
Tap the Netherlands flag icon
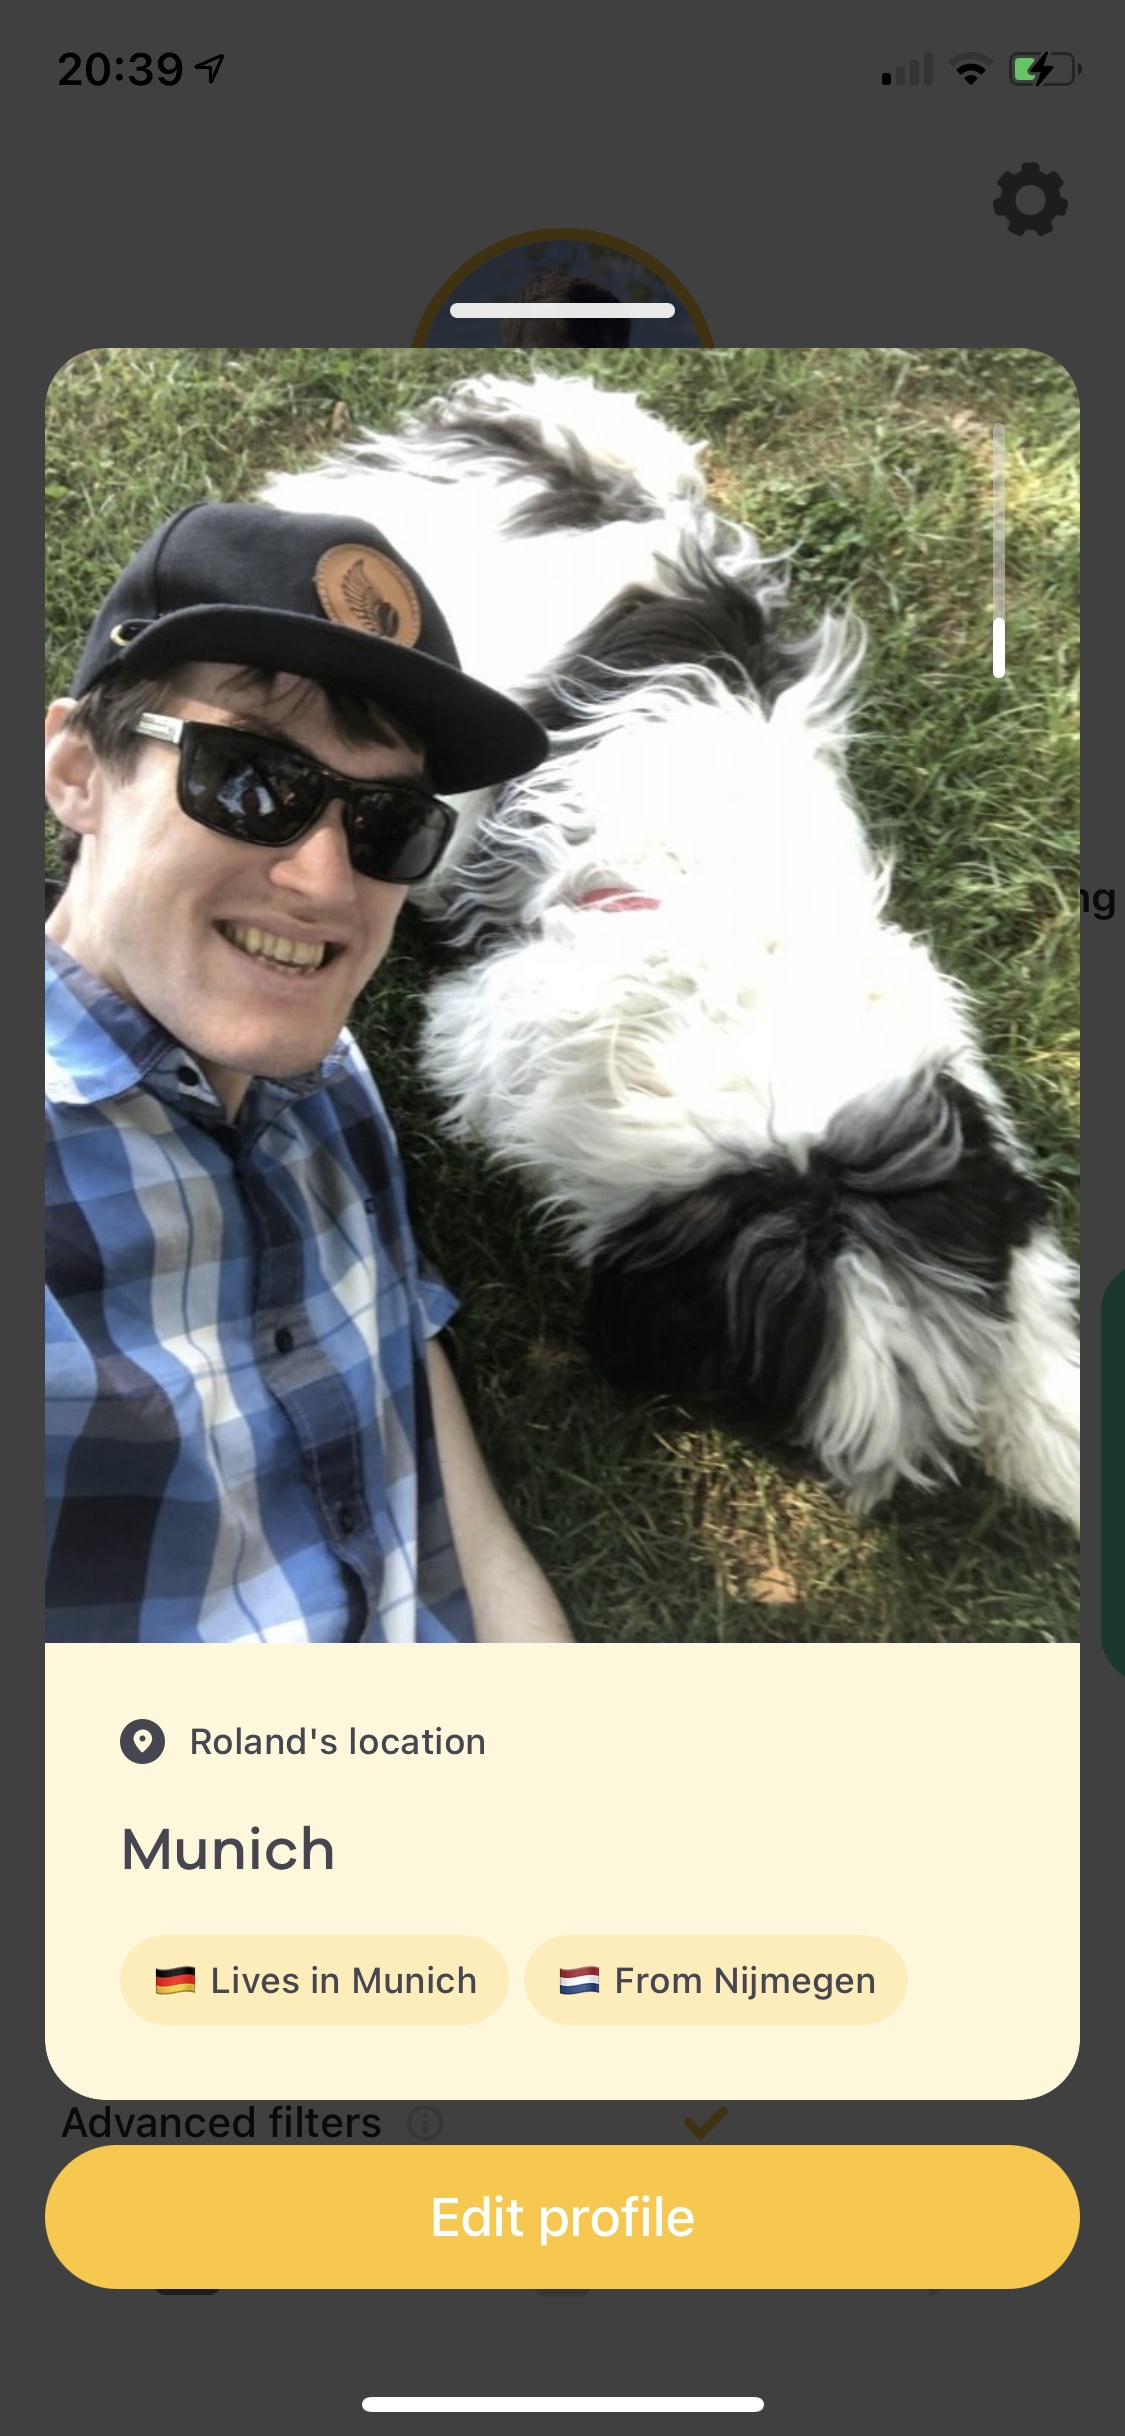(579, 1980)
